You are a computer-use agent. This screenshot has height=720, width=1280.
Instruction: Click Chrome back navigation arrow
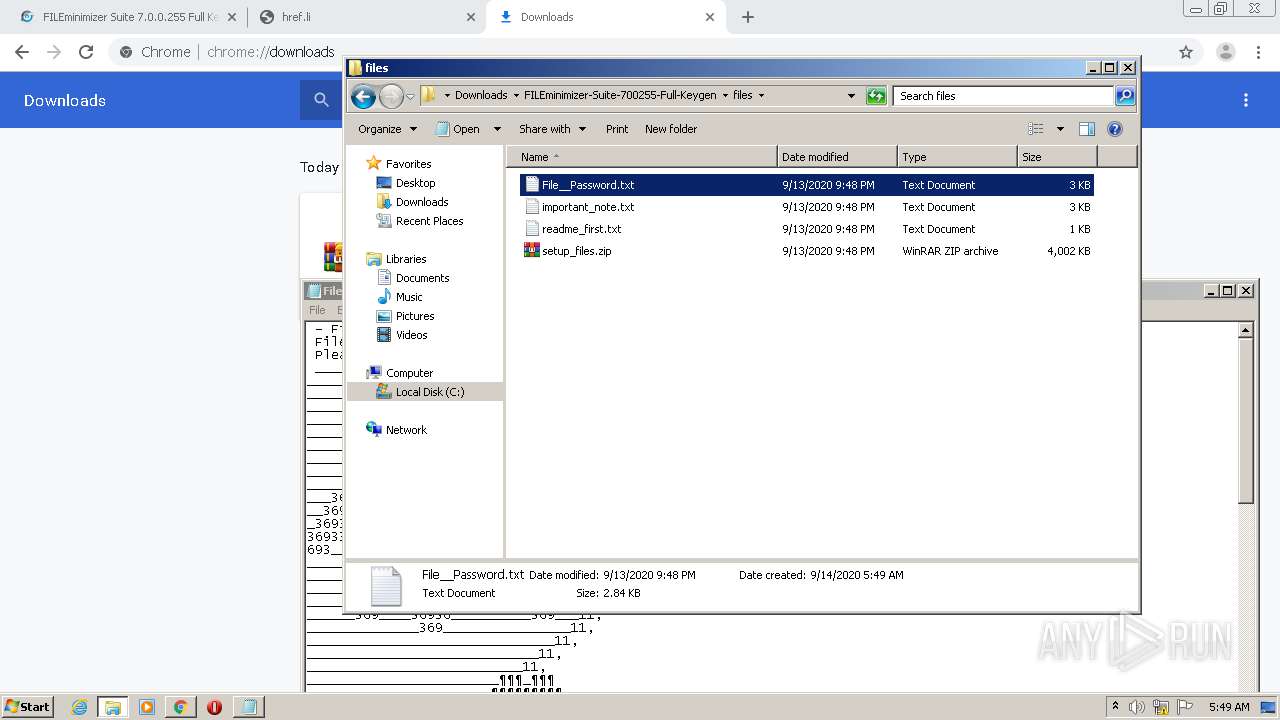[22, 52]
